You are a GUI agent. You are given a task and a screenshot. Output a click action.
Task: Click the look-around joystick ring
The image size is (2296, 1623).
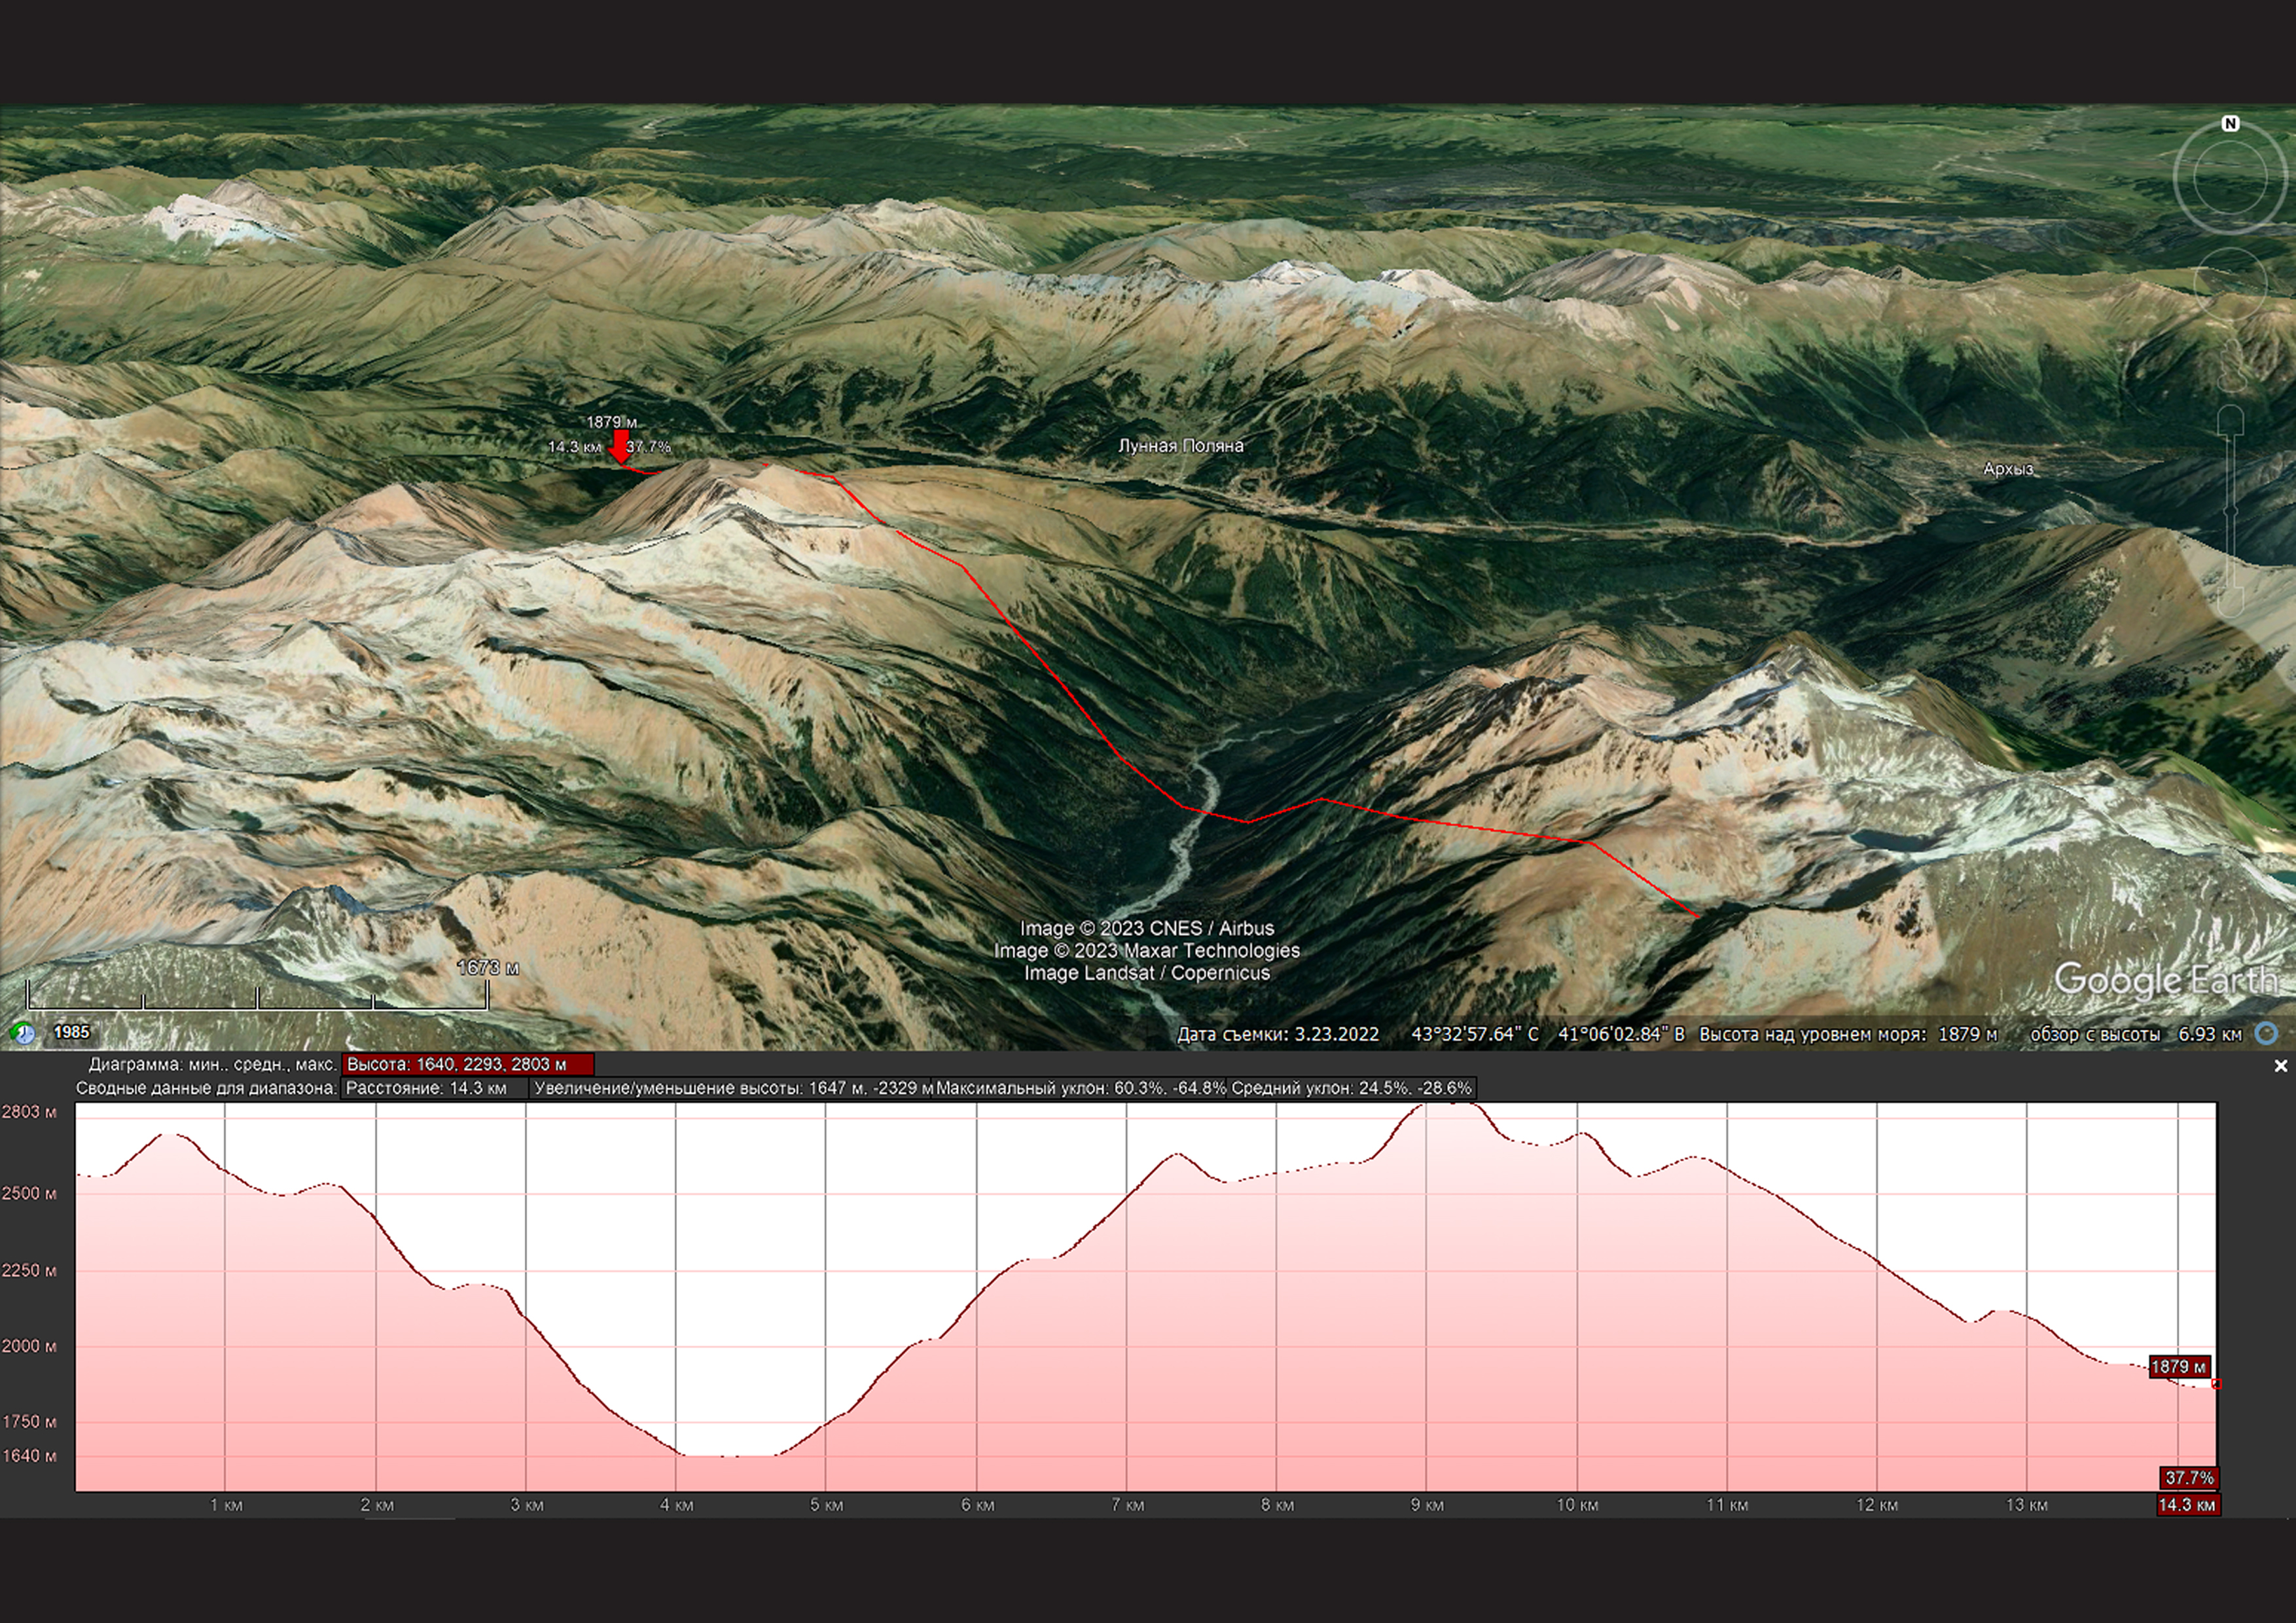pos(2230,178)
